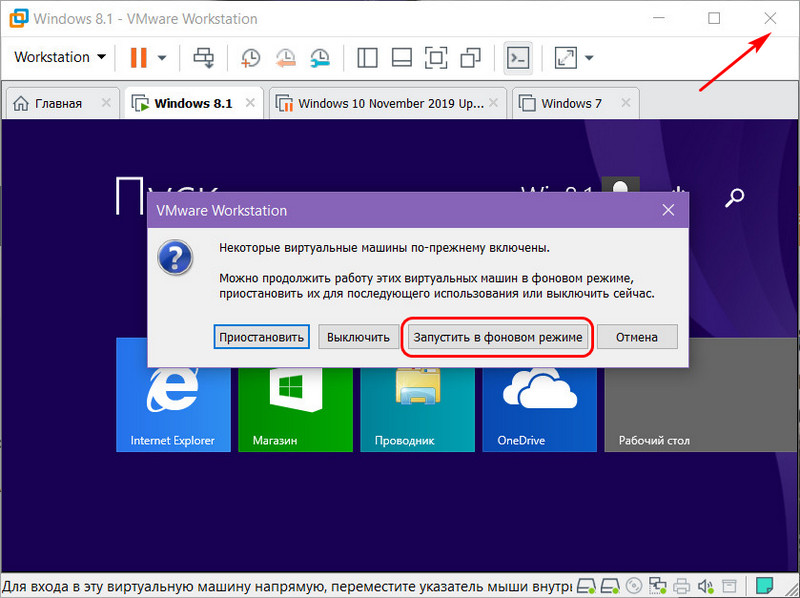Choose Запустить в фоновом режиме
Viewport: 800px width, 598px height.
(497, 337)
